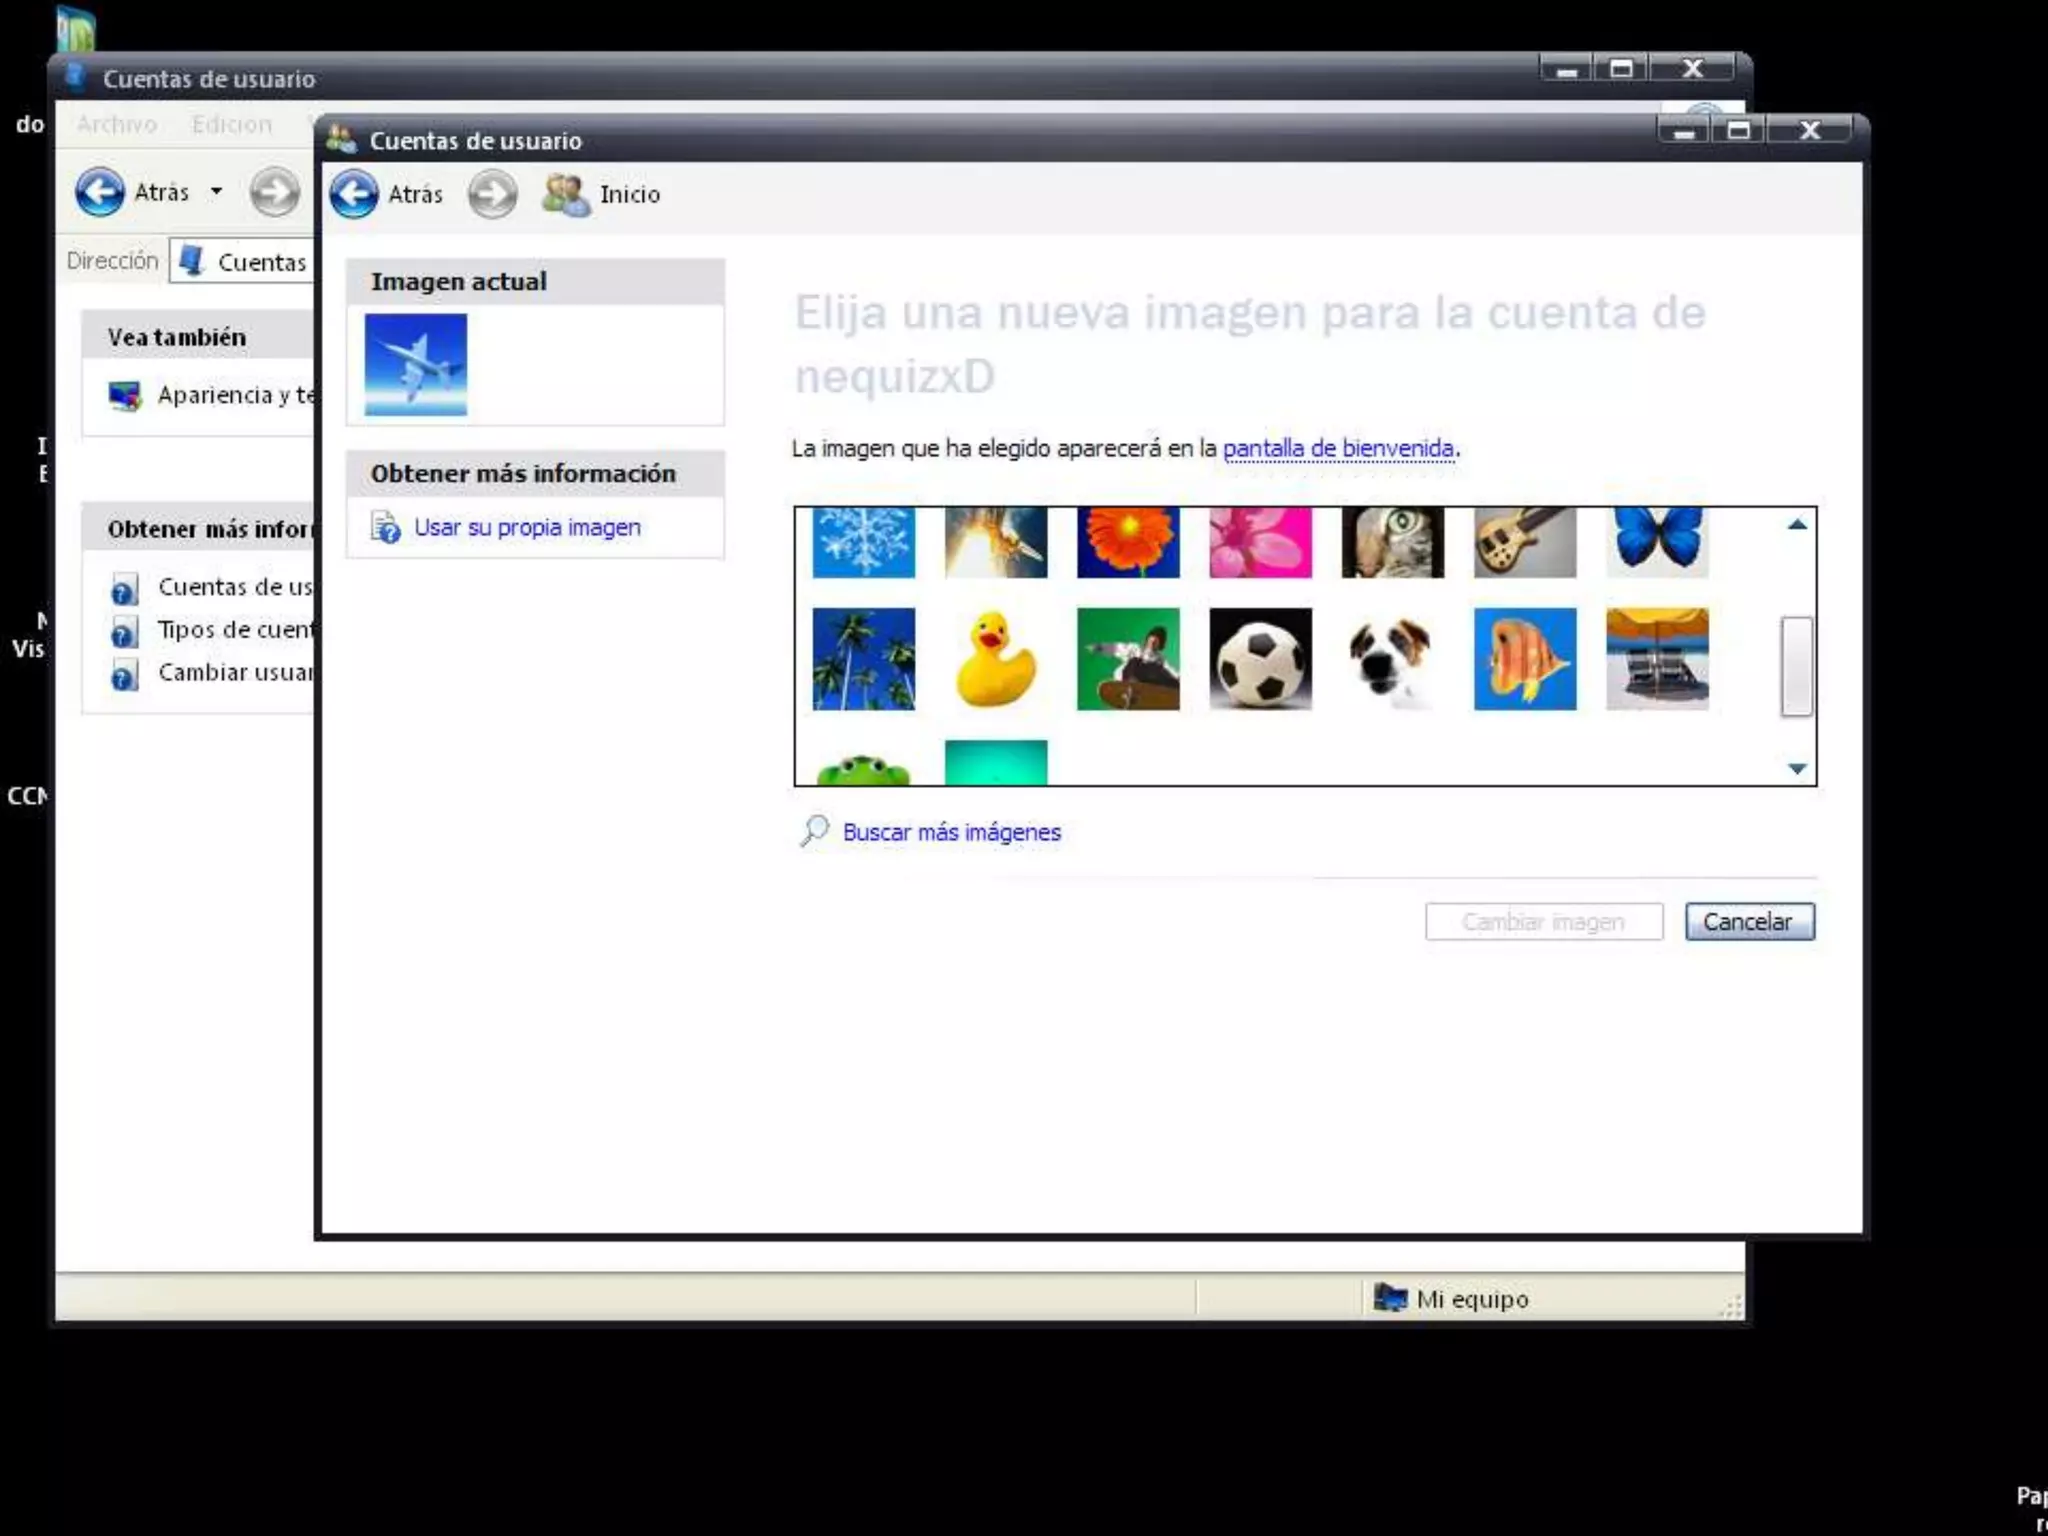Click the blue Atrás back arrow icon
Image resolution: width=2048 pixels, height=1536 pixels.
(354, 194)
